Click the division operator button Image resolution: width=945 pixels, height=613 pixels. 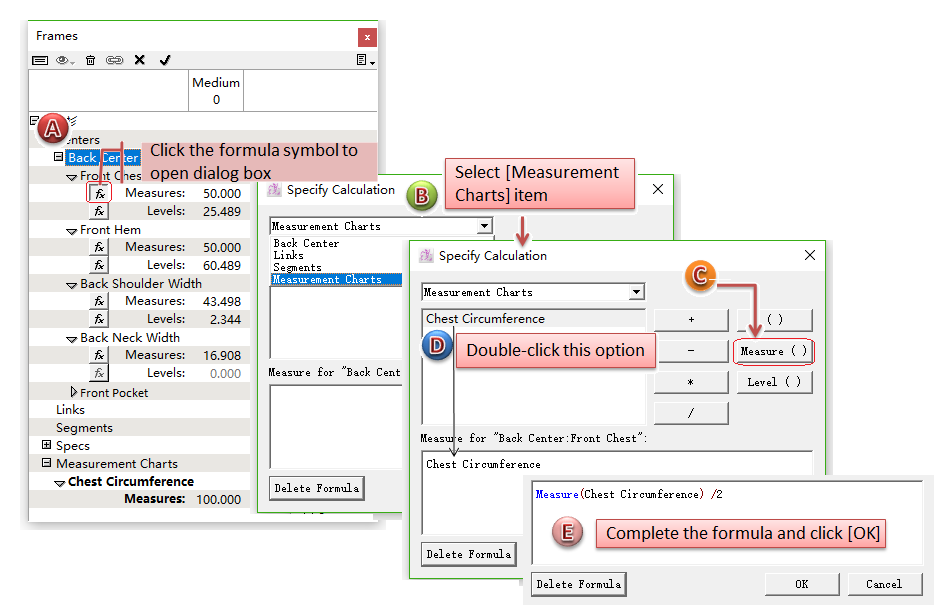pyautogui.click(x=690, y=412)
